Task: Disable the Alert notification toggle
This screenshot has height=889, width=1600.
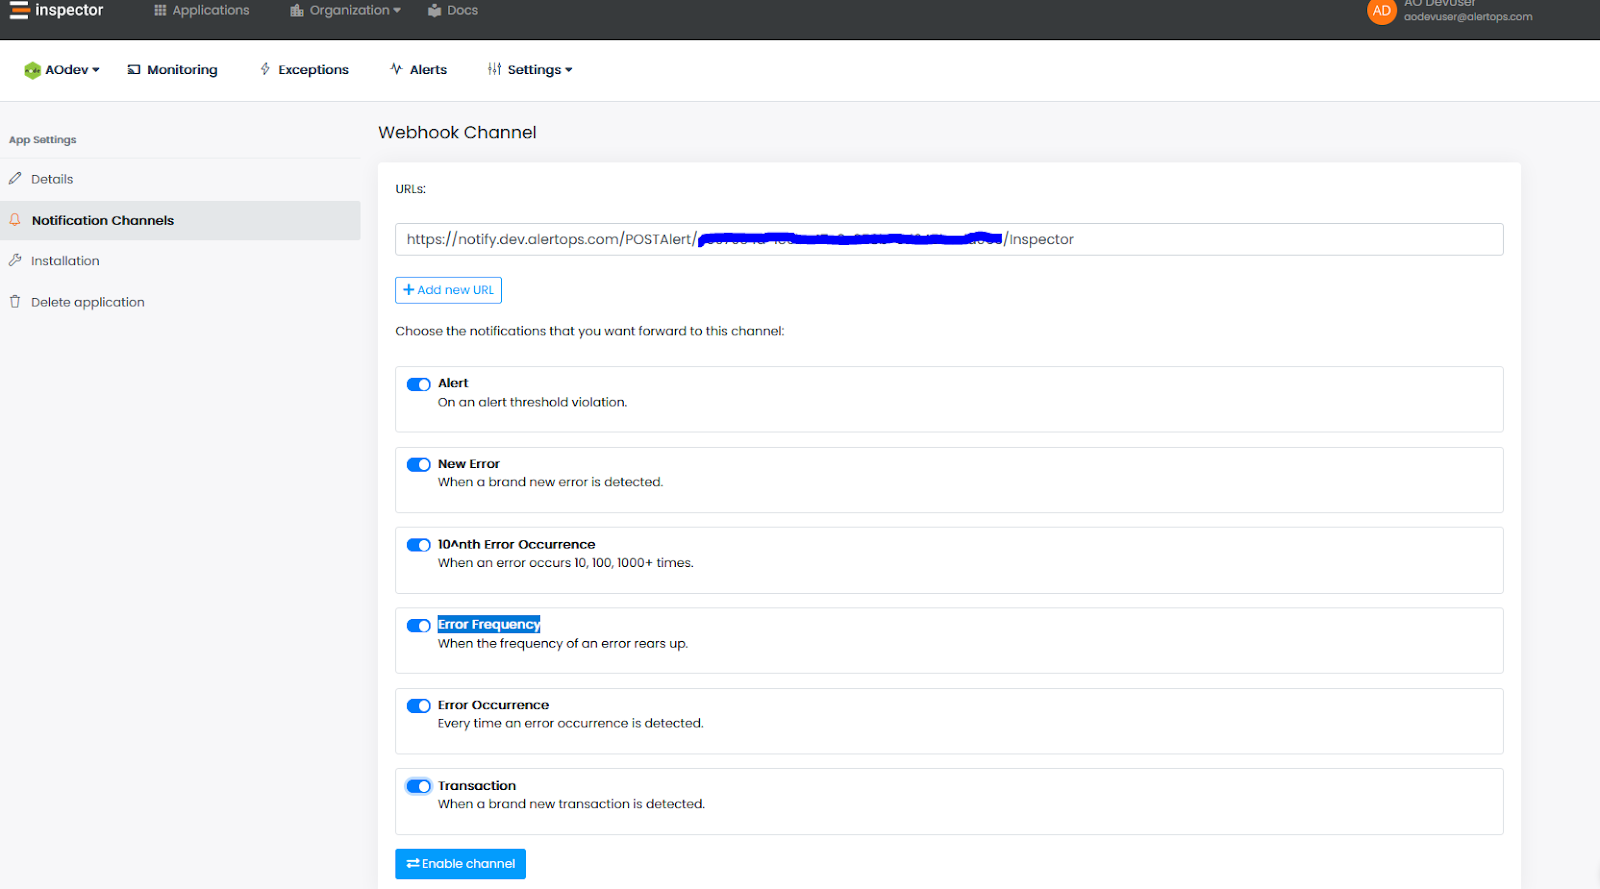Action: 418,385
